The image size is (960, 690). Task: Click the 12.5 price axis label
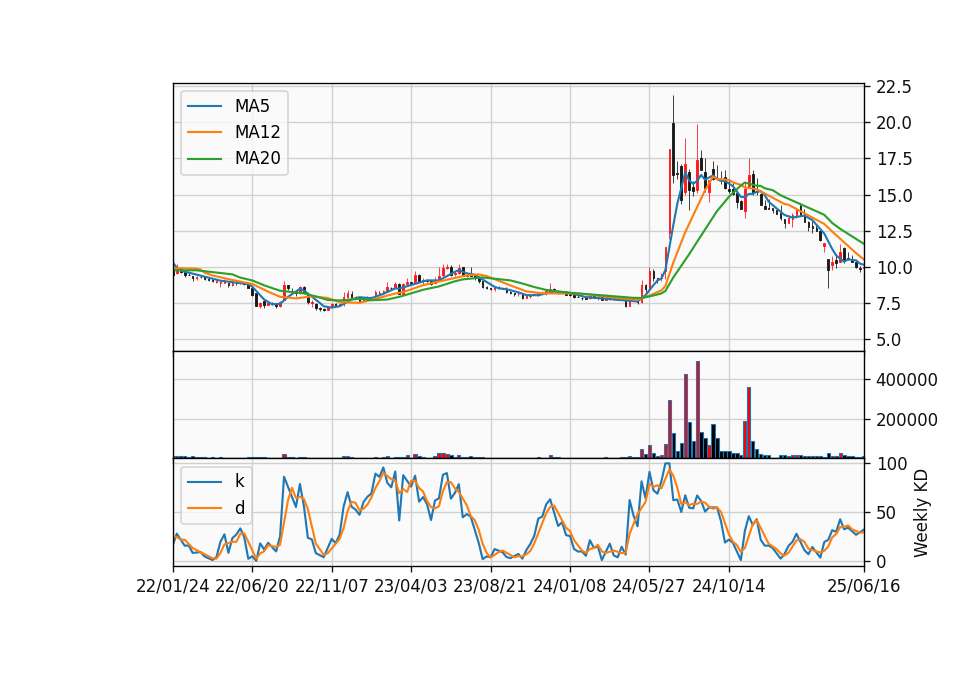point(893,232)
